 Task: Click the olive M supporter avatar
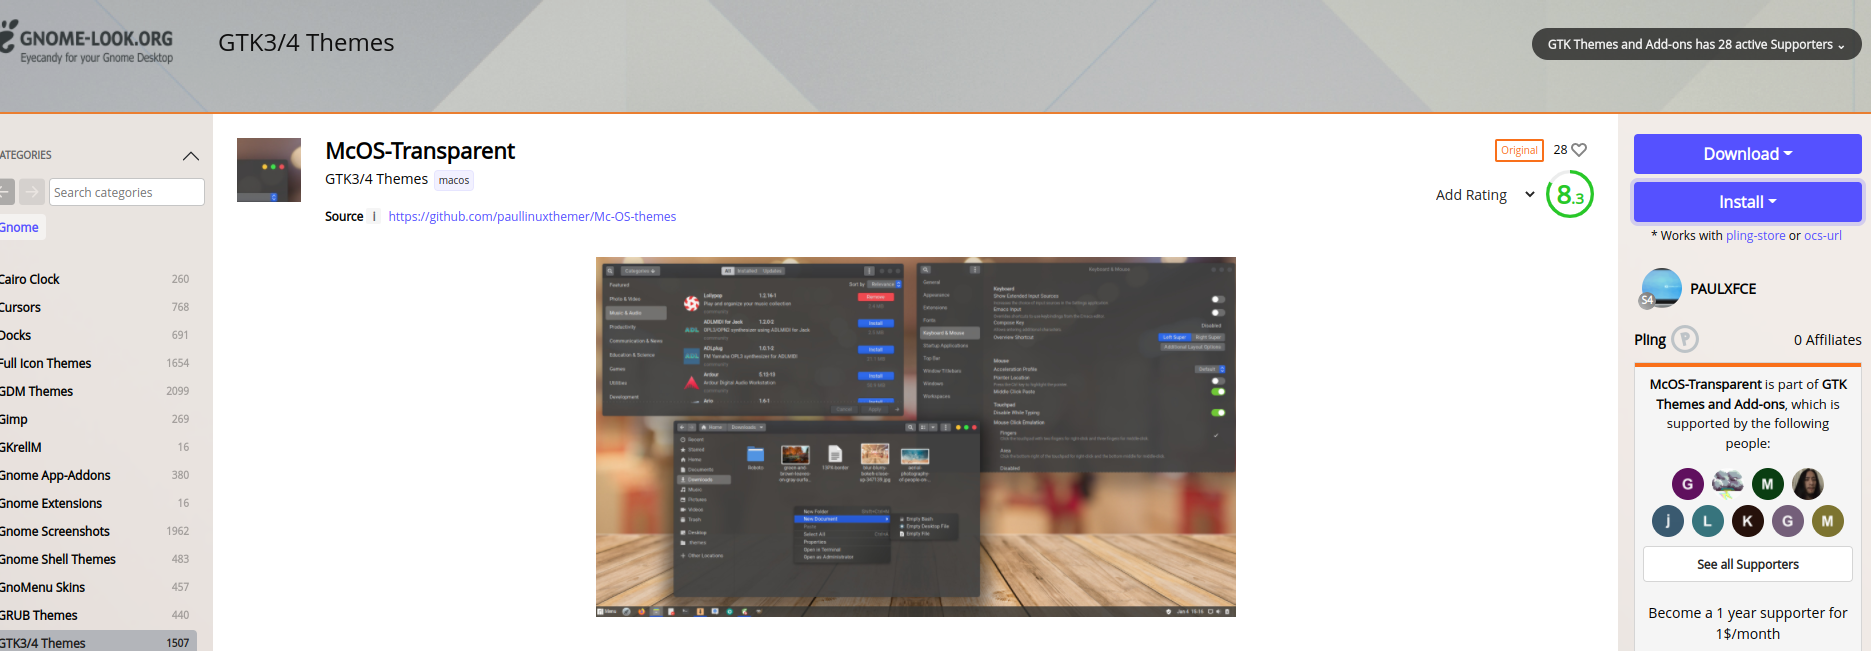click(x=1827, y=521)
